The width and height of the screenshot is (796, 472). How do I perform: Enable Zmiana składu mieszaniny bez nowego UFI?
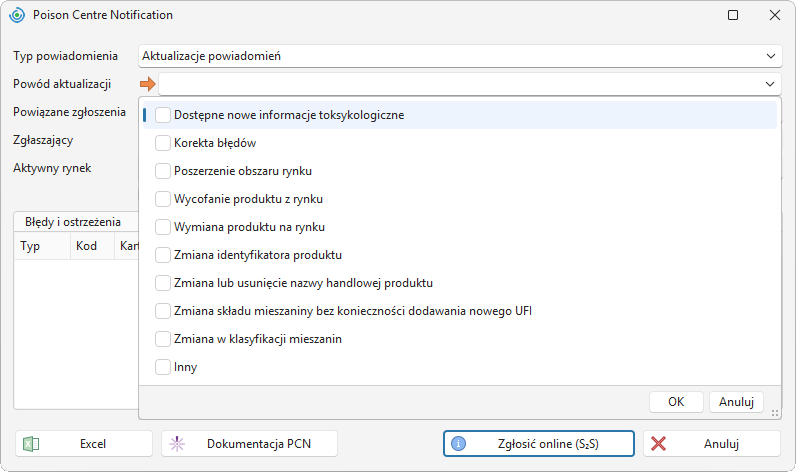(x=163, y=311)
